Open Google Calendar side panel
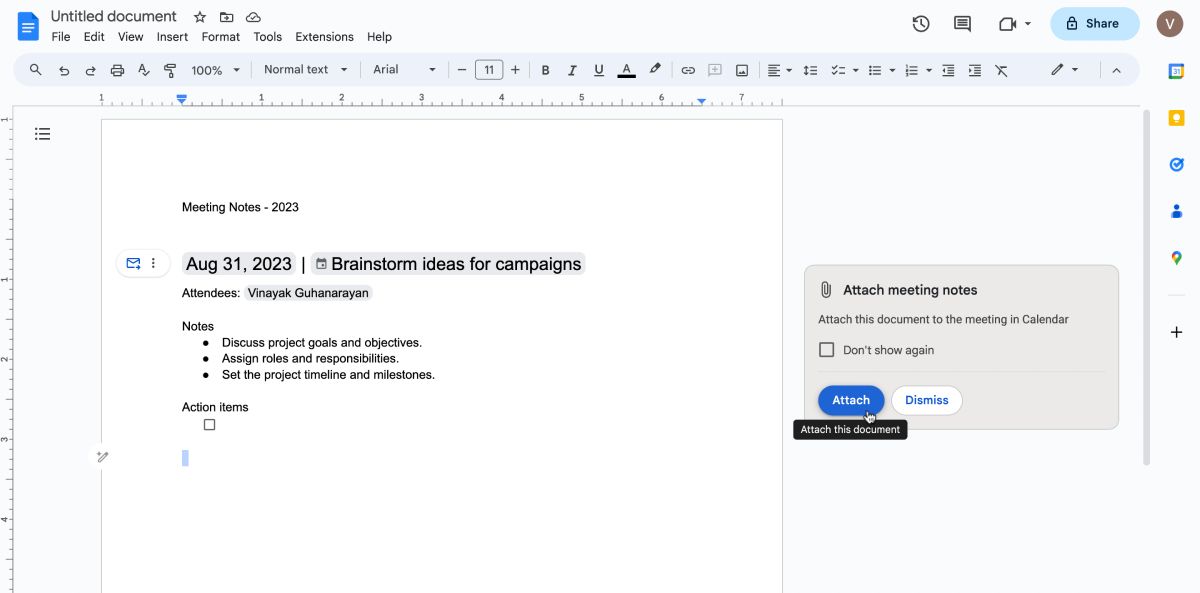 [x=1176, y=71]
